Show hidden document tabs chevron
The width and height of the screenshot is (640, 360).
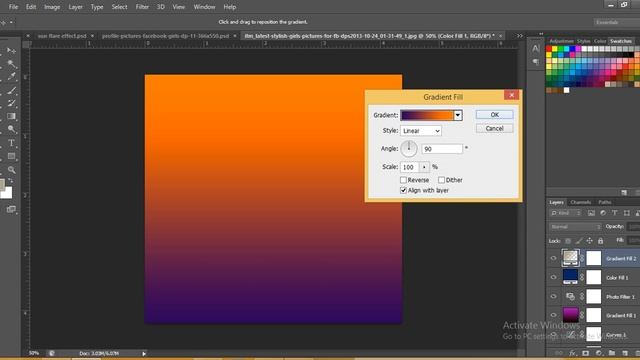520,36
